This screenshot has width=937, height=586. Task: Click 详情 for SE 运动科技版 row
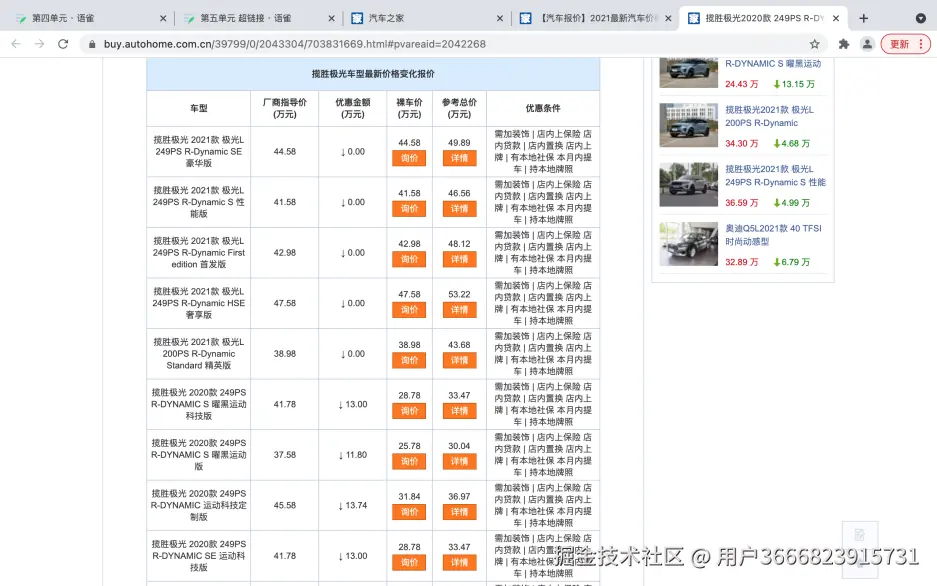click(460, 563)
